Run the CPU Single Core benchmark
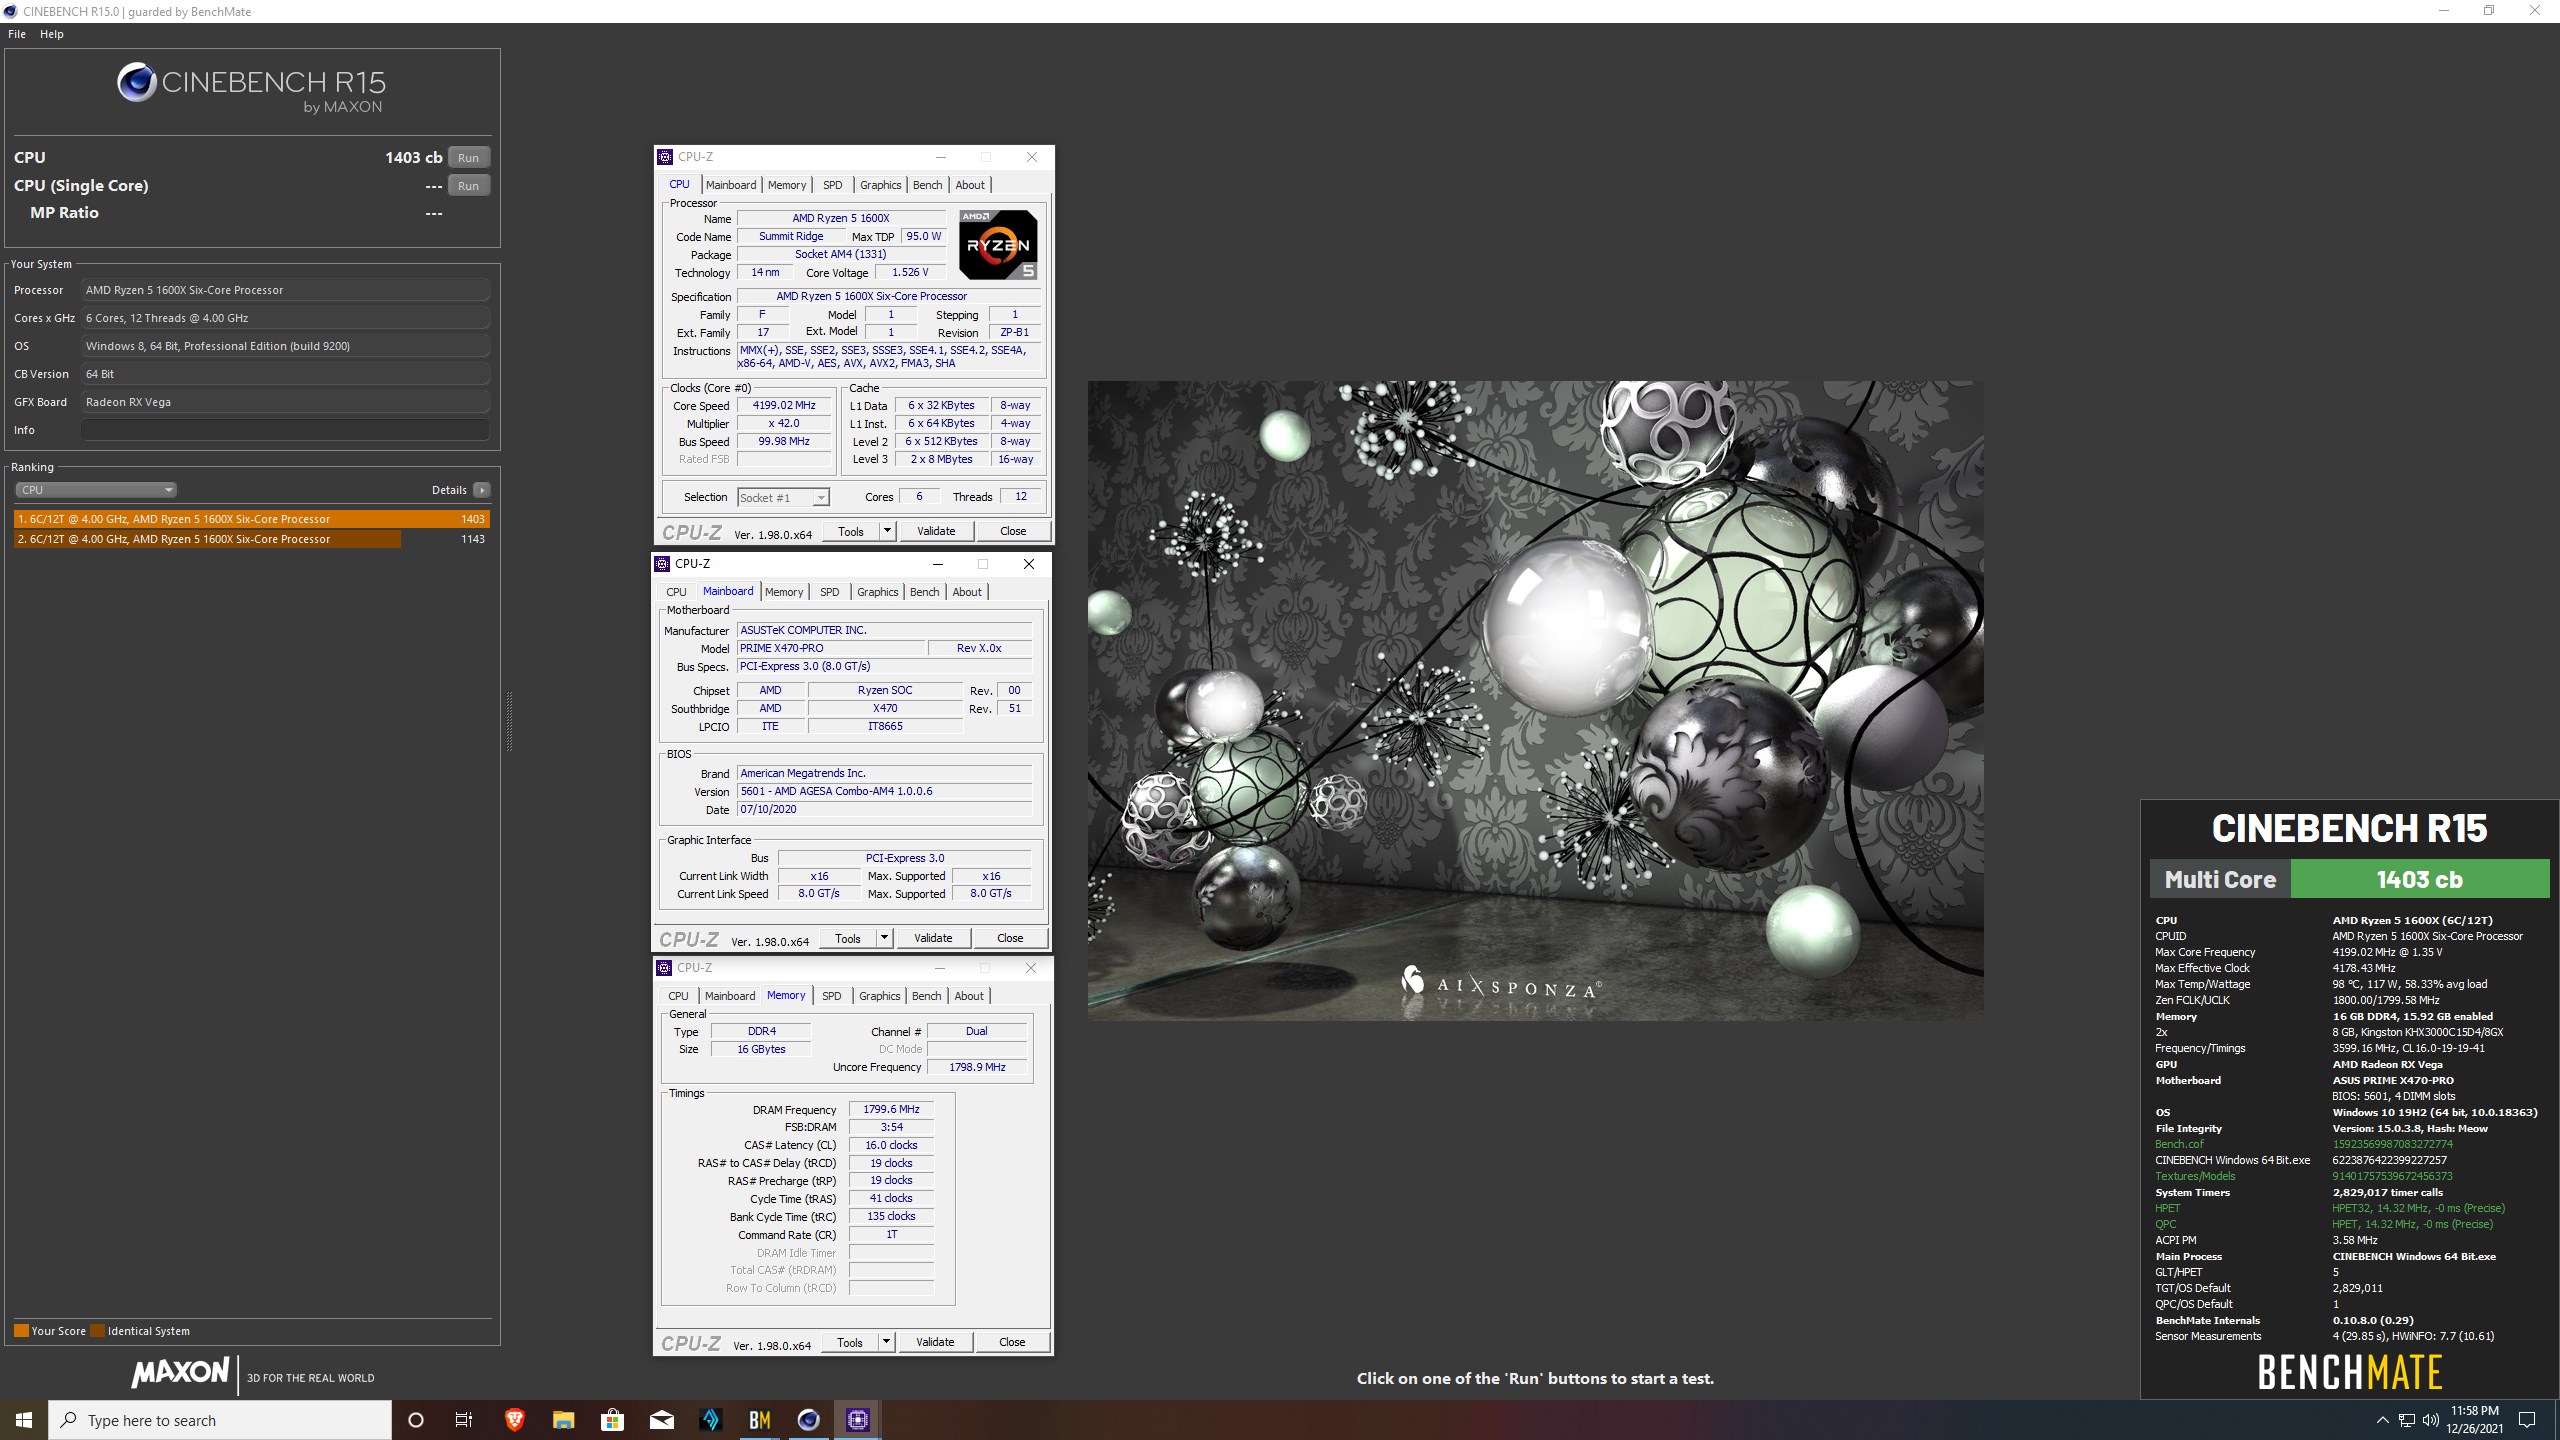 pyautogui.click(x=468, y=186)
